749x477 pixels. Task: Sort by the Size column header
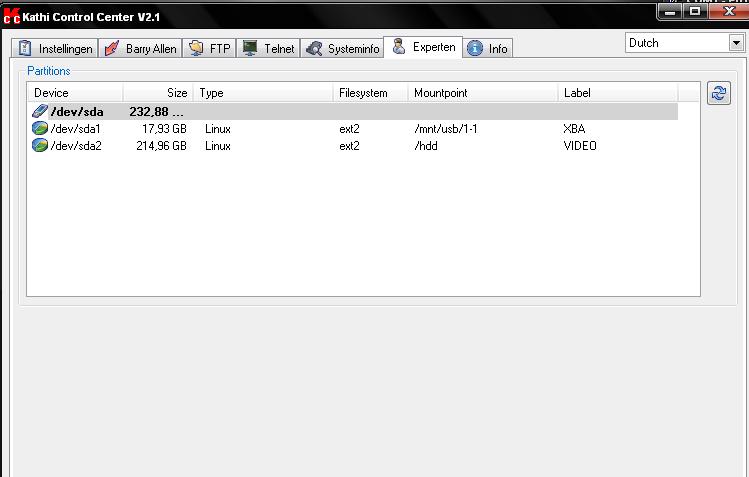coord(158,93)
